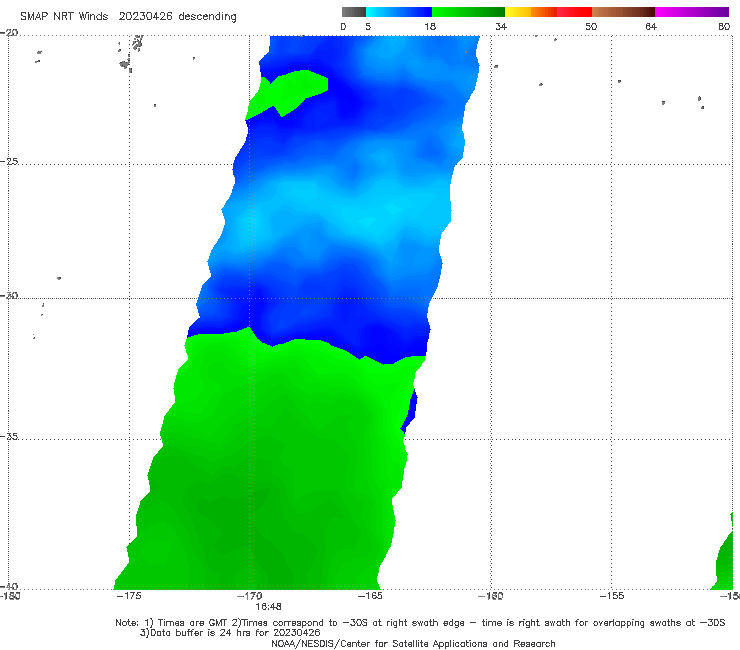Click the green segment of the color bar

468,12
